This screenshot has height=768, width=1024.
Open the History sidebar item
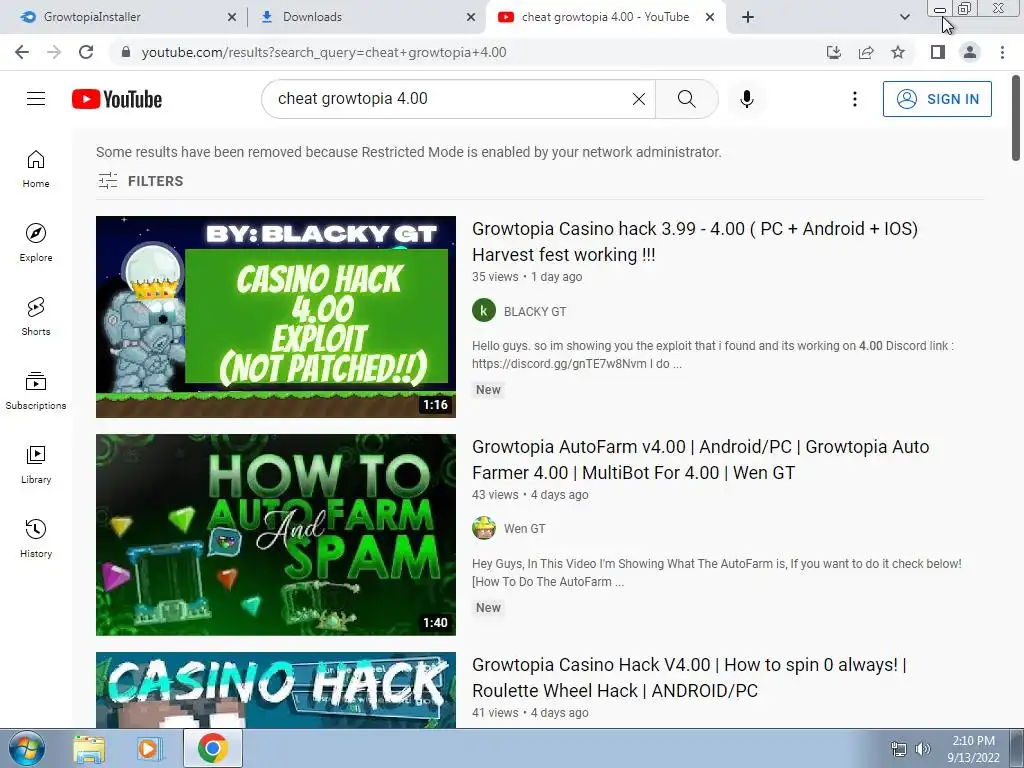[x=36, y=538]
